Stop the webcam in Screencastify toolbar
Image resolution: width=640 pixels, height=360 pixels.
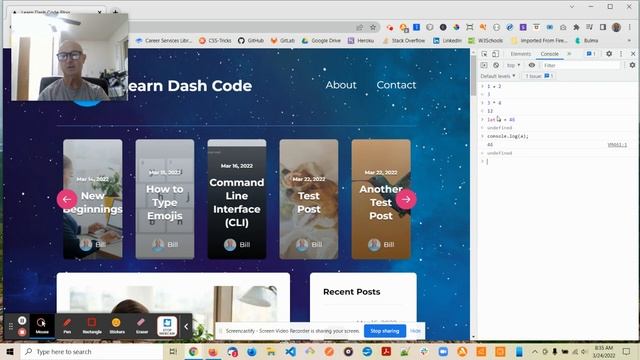(167, 326)
